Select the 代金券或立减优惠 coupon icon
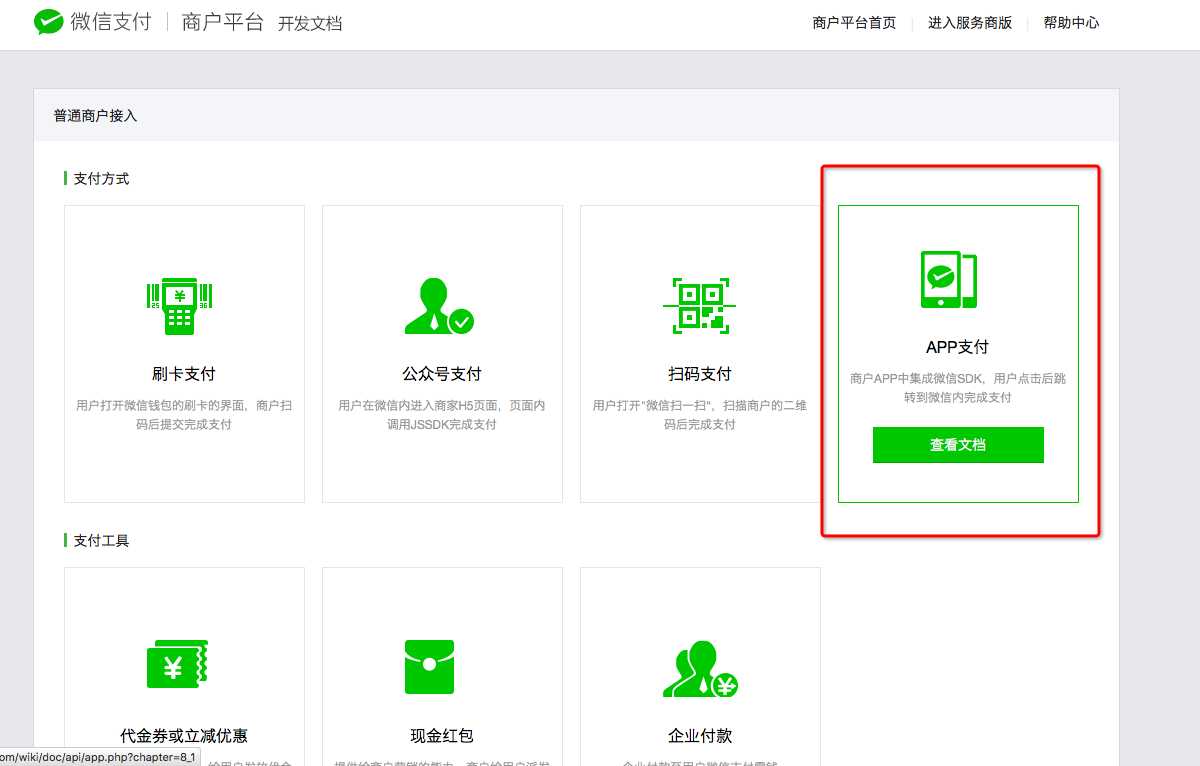Viewport: 1200px width, 766px height. (x=177, y=663)
